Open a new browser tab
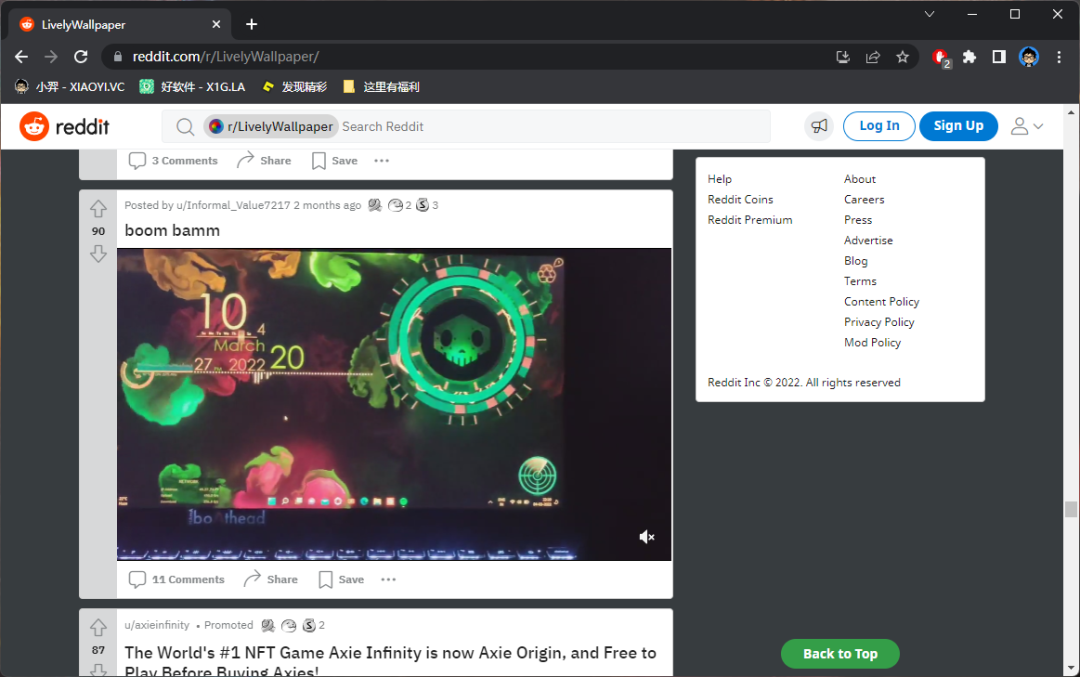1080x677 pixels. 251,24
